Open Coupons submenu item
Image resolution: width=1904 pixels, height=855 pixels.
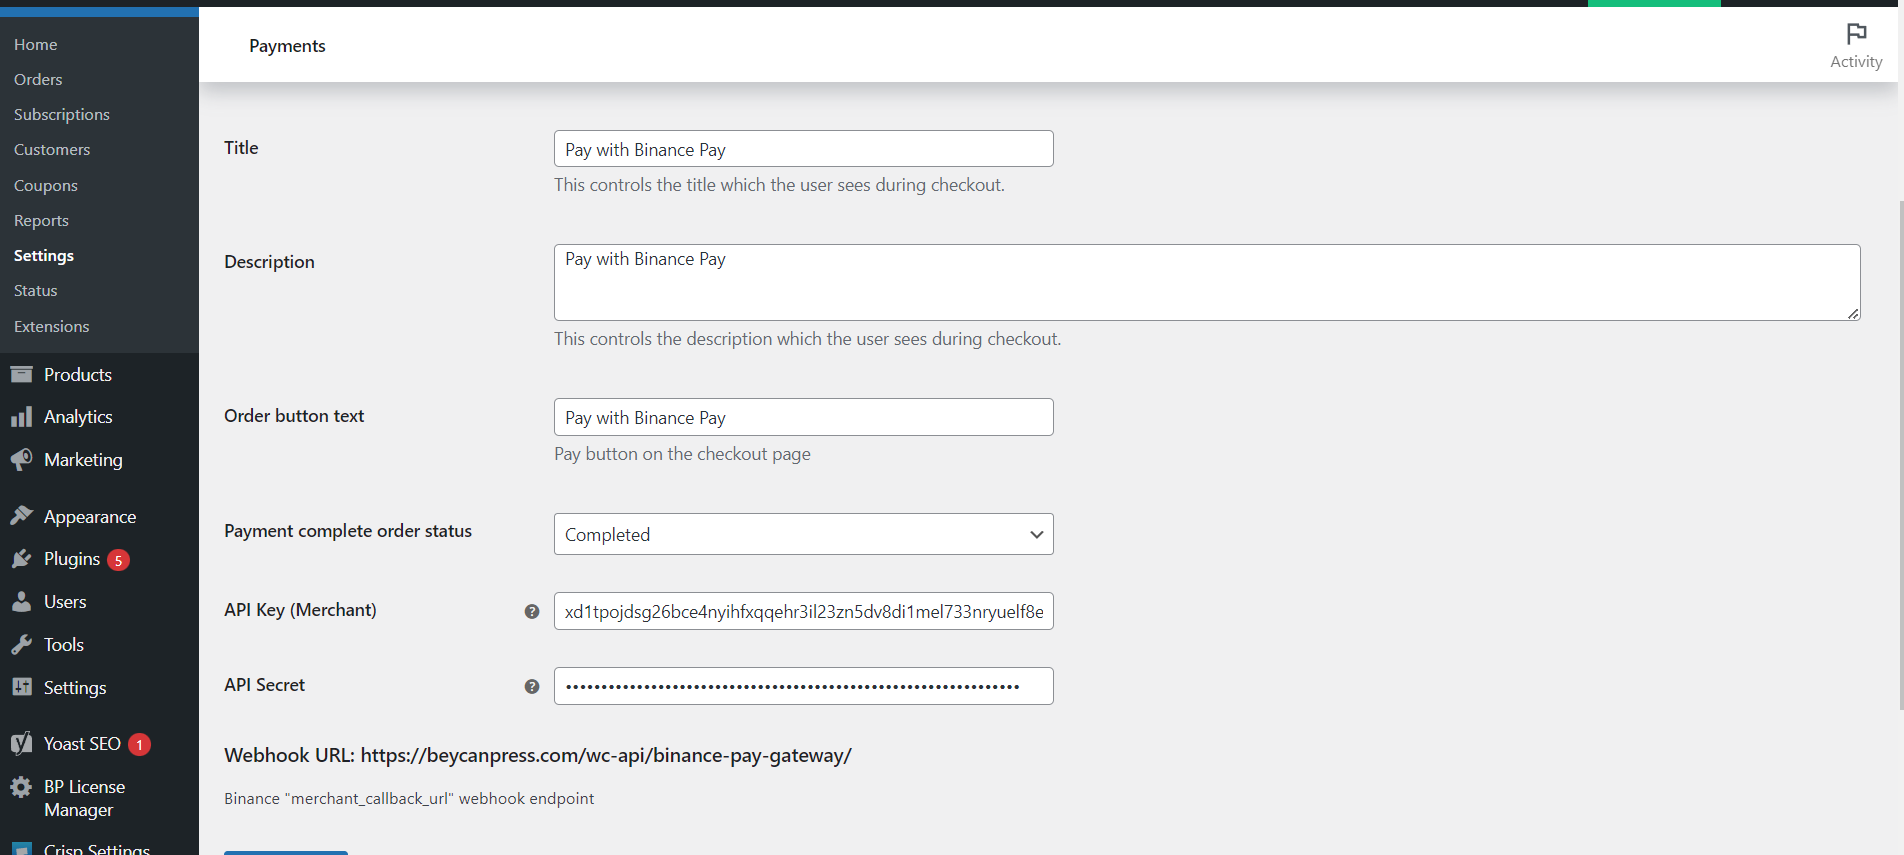(46, 186)
